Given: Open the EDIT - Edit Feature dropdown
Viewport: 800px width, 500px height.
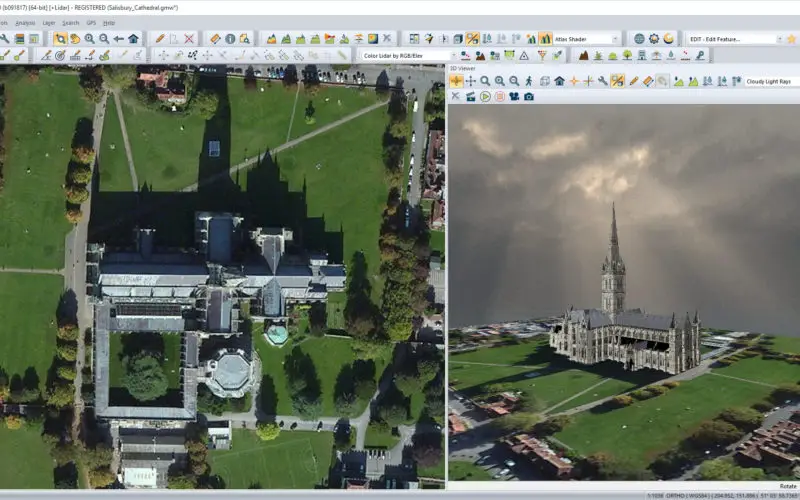Looking at the screenshot, I should click(x=735, y=39).
